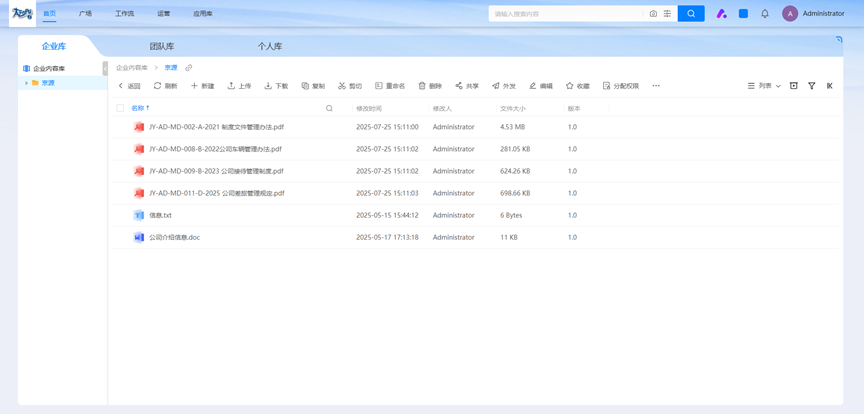Click the 2025-05-17 17:13:18 timestamp cell
This screenshot has width=864, height=414.
click(387, 238)
